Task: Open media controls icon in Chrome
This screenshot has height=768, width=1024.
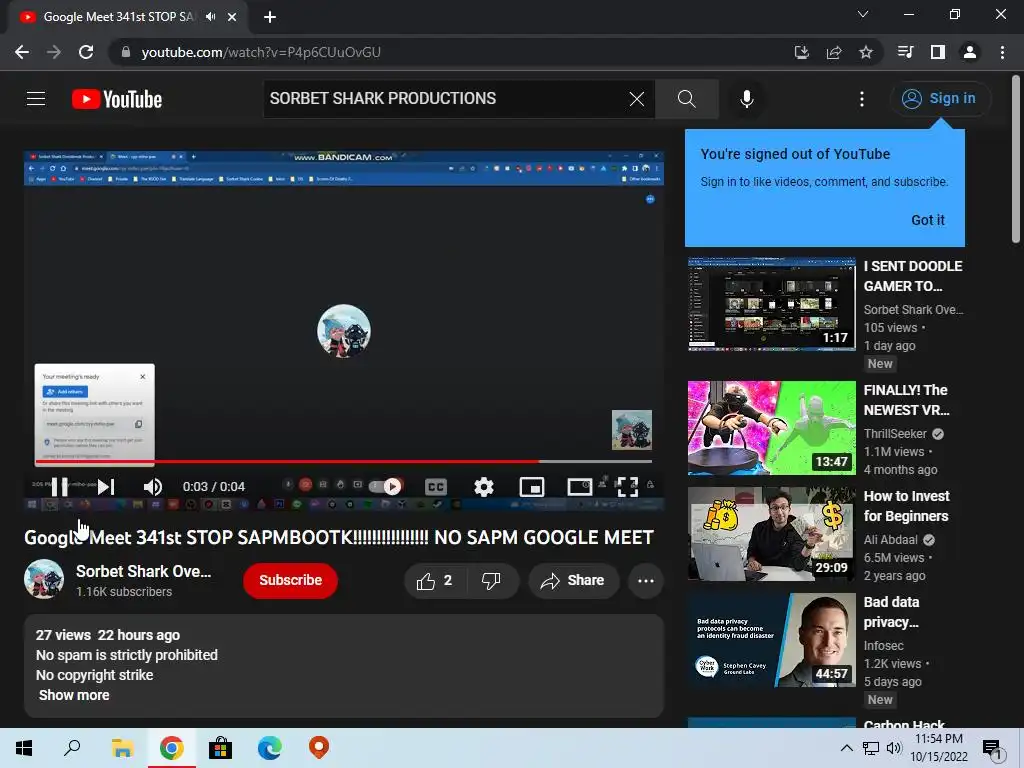Action: [x=906, y=52]
